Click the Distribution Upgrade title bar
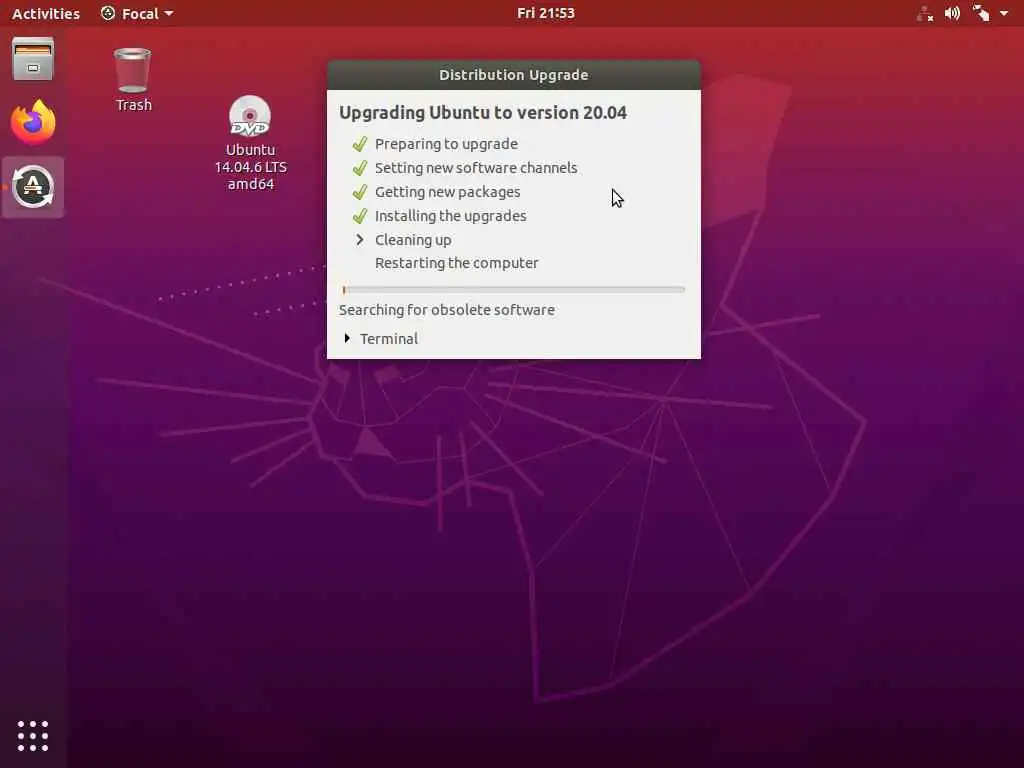 coord(513,75)
